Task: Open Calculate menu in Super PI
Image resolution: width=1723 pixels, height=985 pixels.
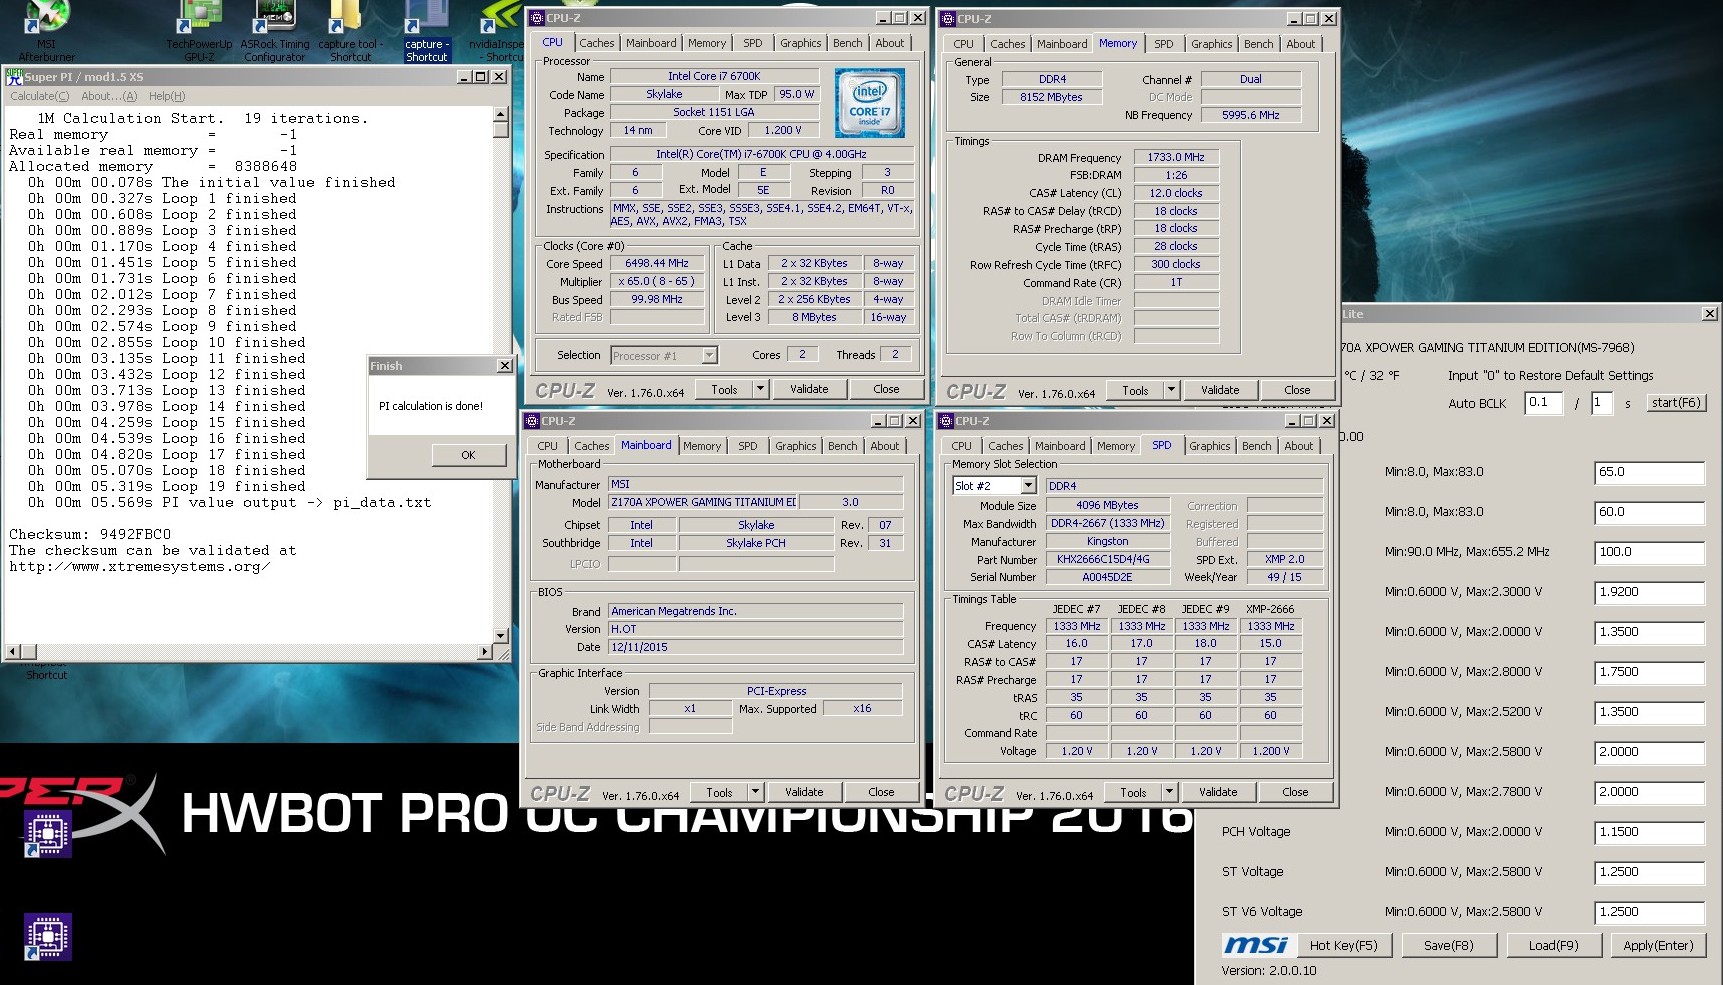Action: click(x=40, y=96)
